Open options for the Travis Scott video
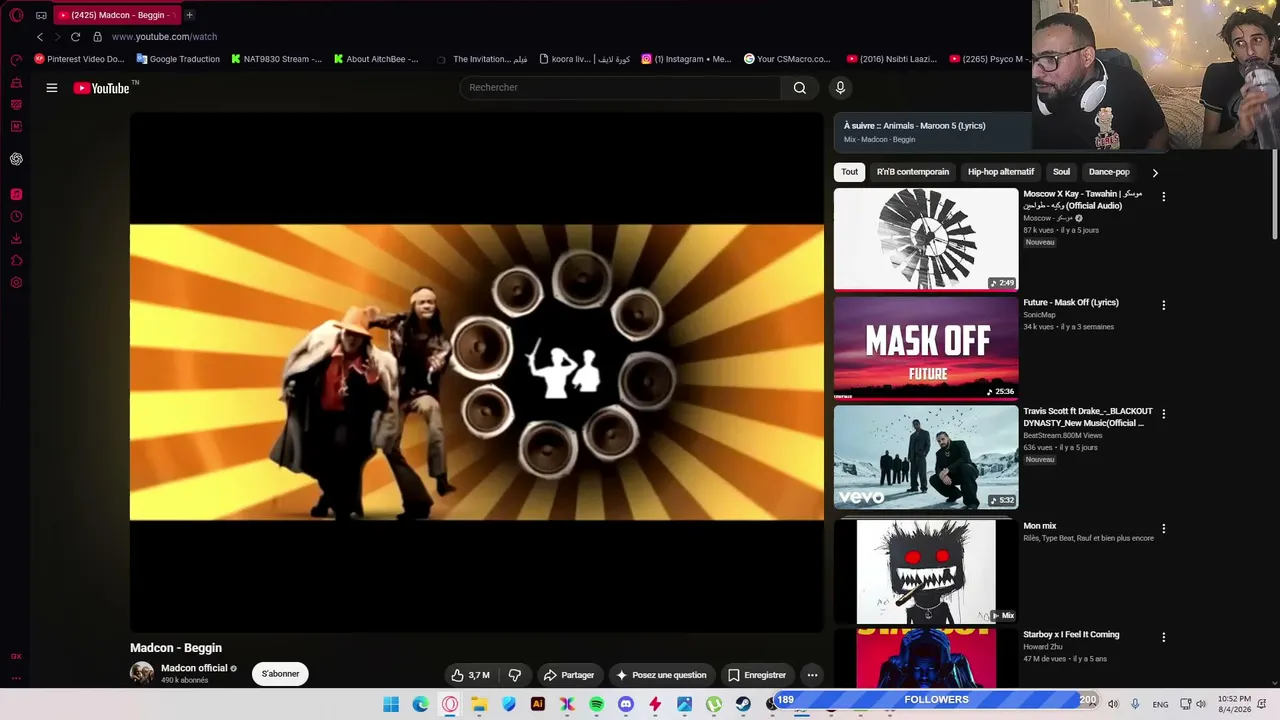 coord(1163,414)
